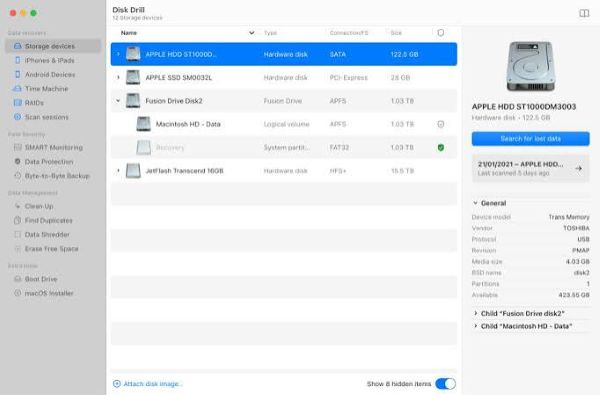This screenshot has height=395, width=600.
Task: Click TOSHIBA vendor value
Action: (576, 228)
